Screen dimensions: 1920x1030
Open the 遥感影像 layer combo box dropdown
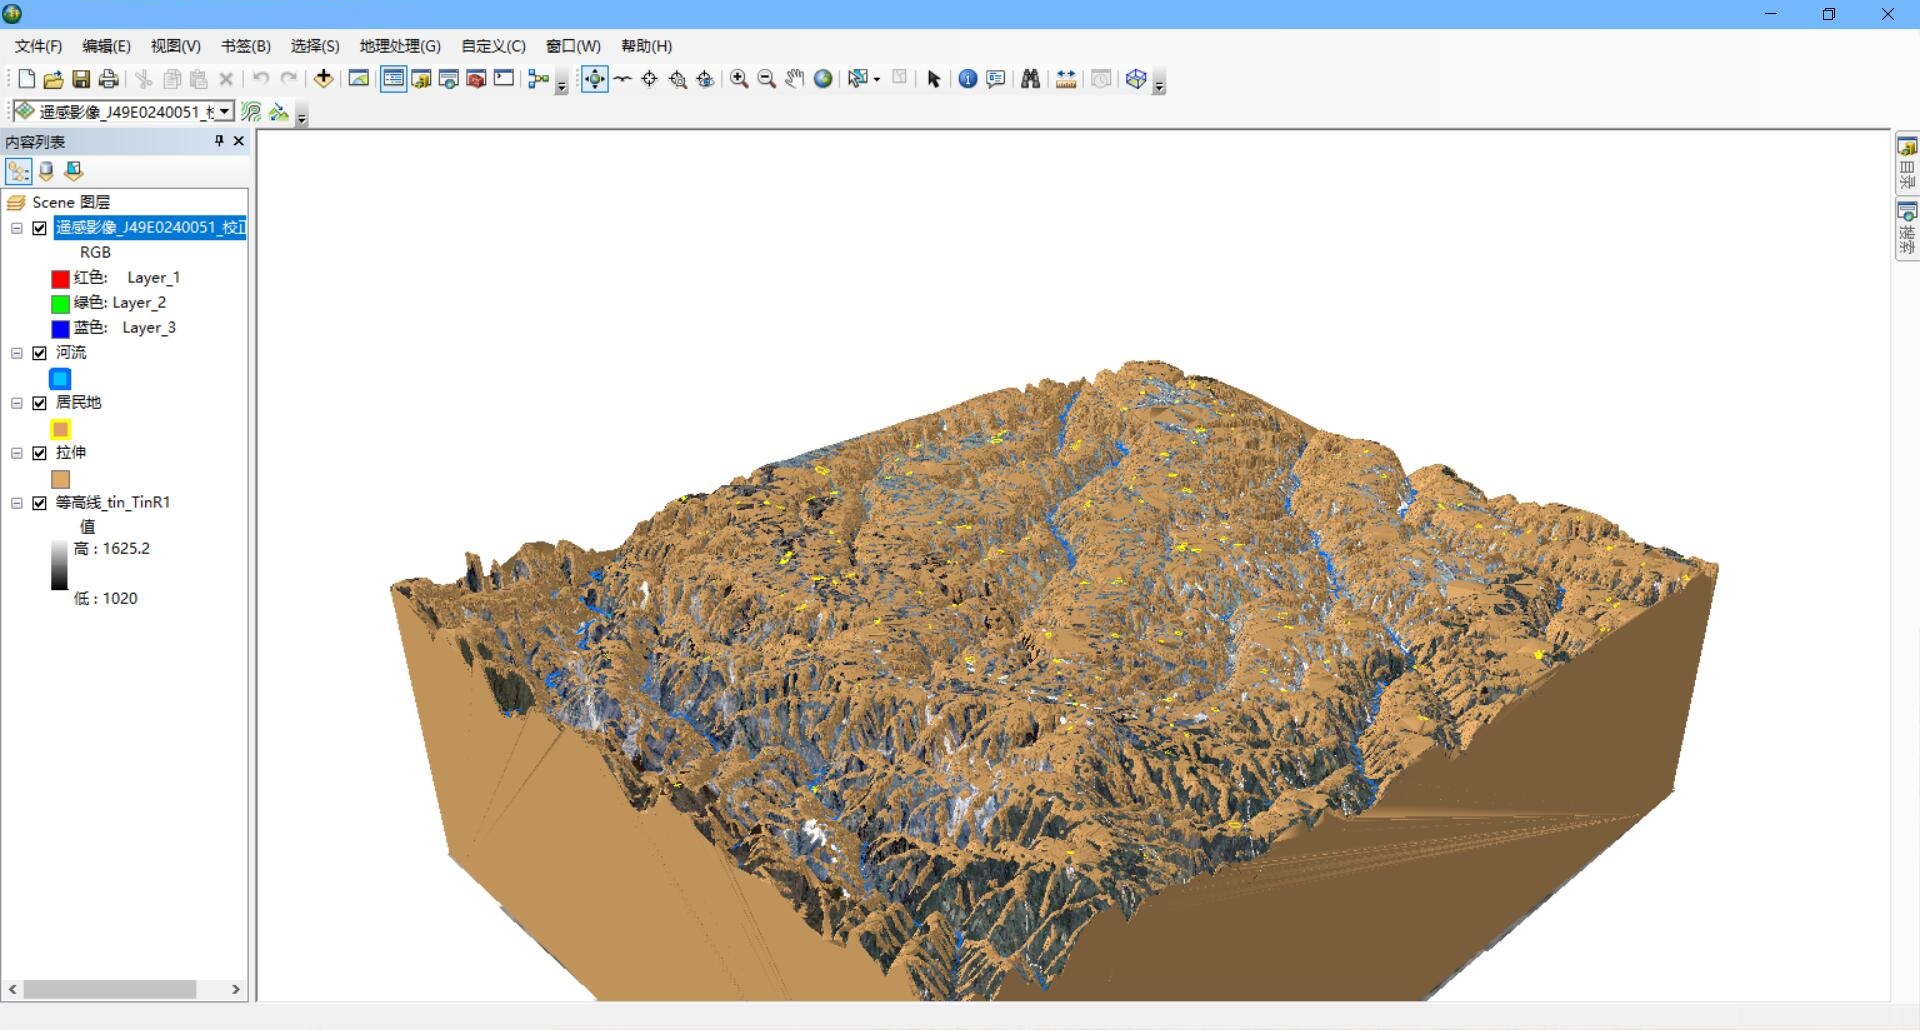pyautogui.click(x=225, y=111)
